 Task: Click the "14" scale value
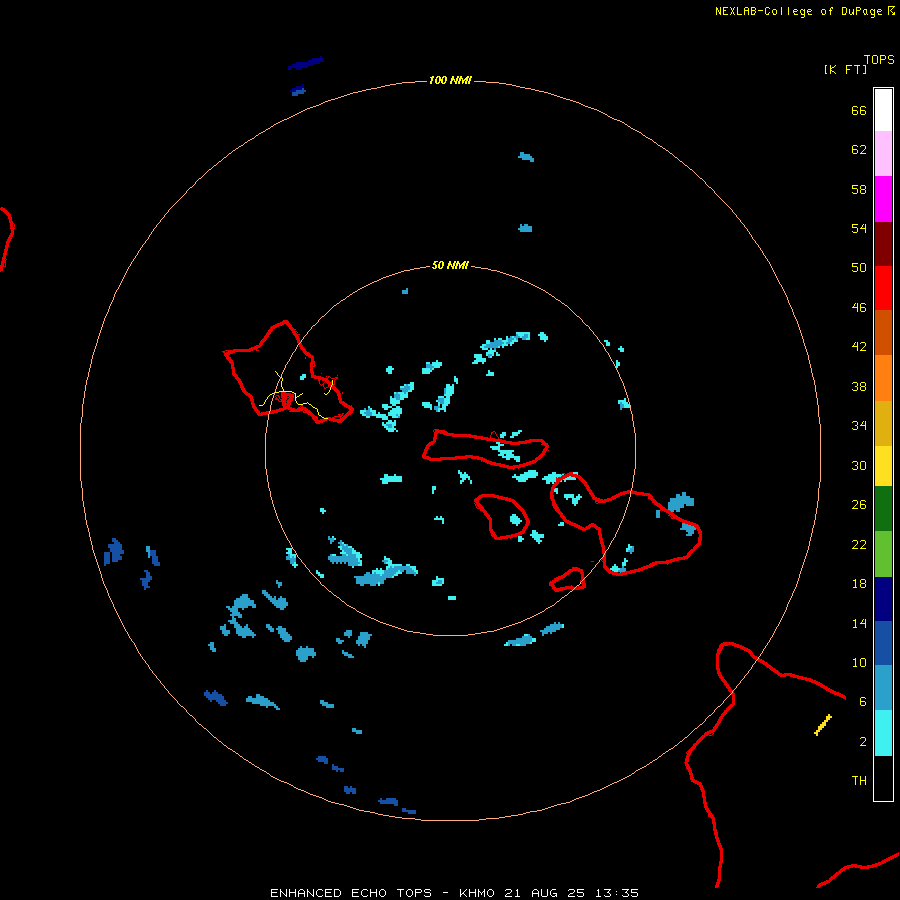point(859,623)
